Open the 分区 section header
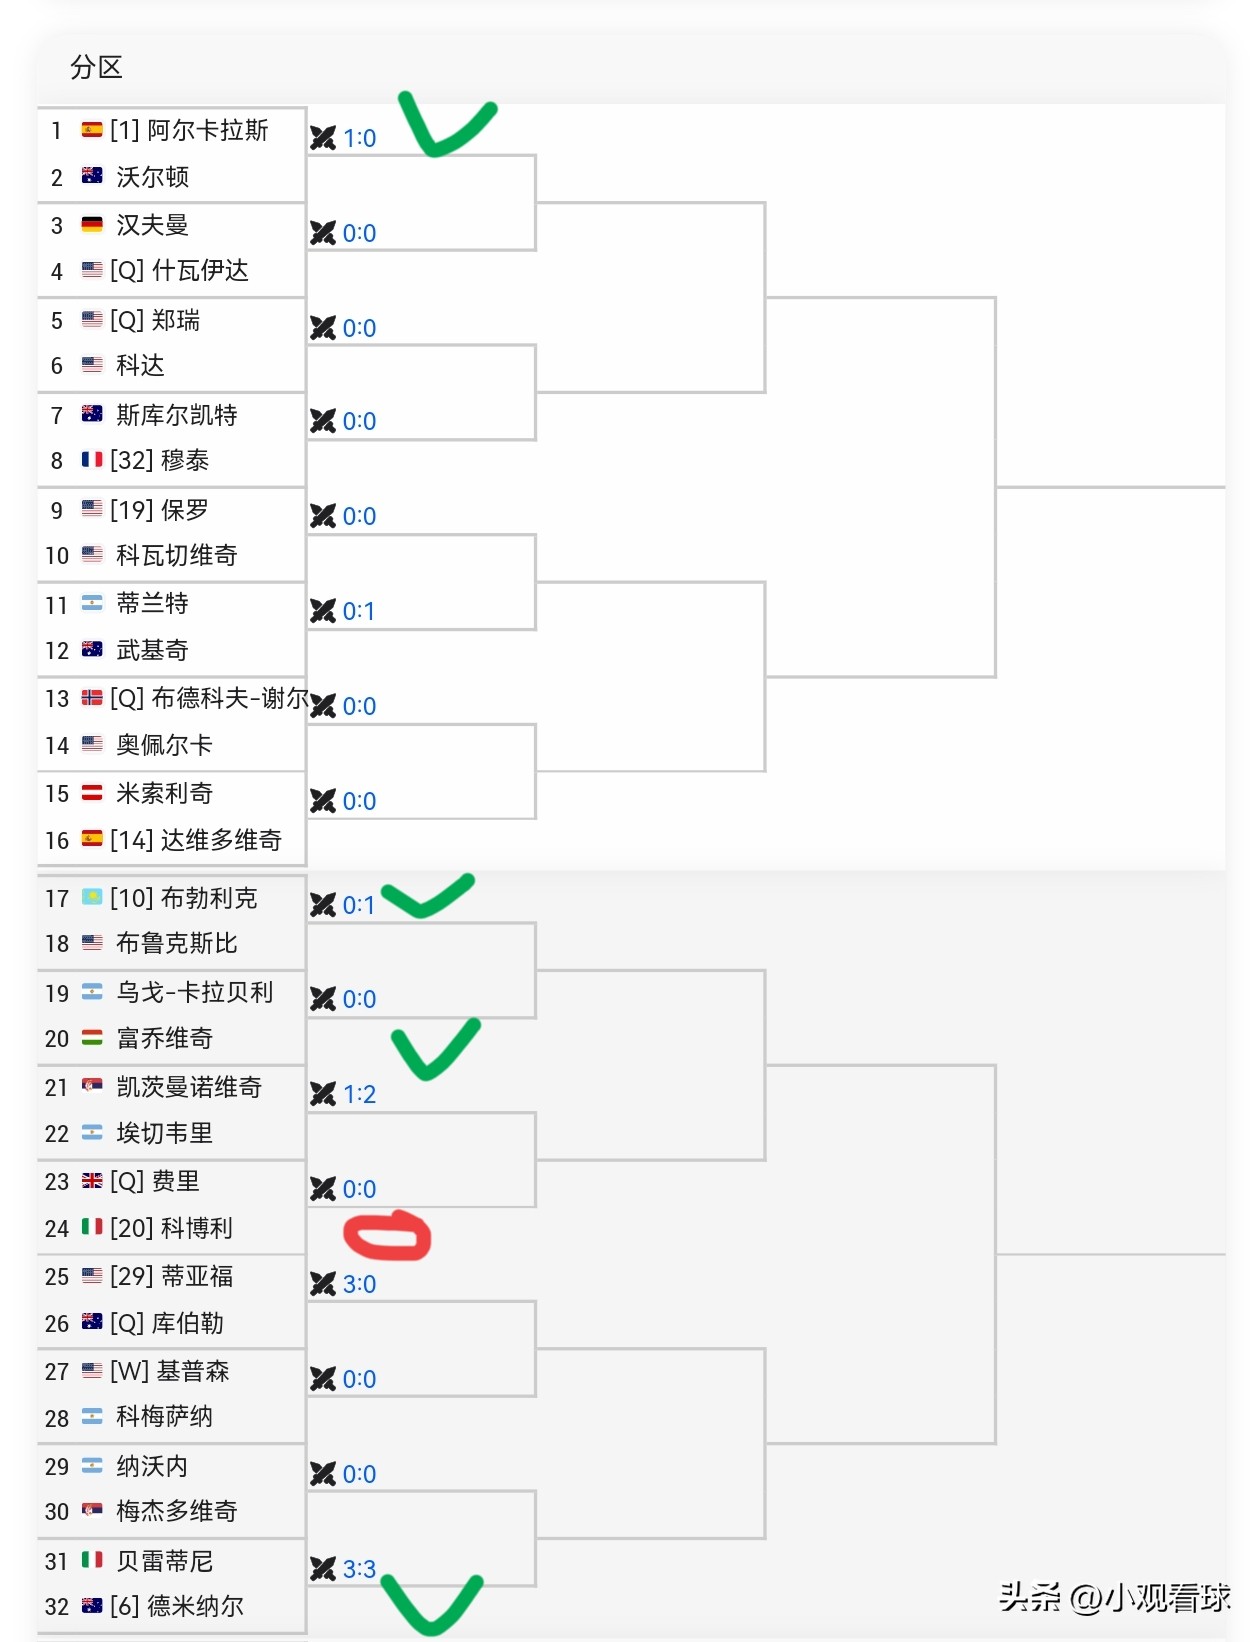This screenshot has width=1260, height=1642. 96,67
